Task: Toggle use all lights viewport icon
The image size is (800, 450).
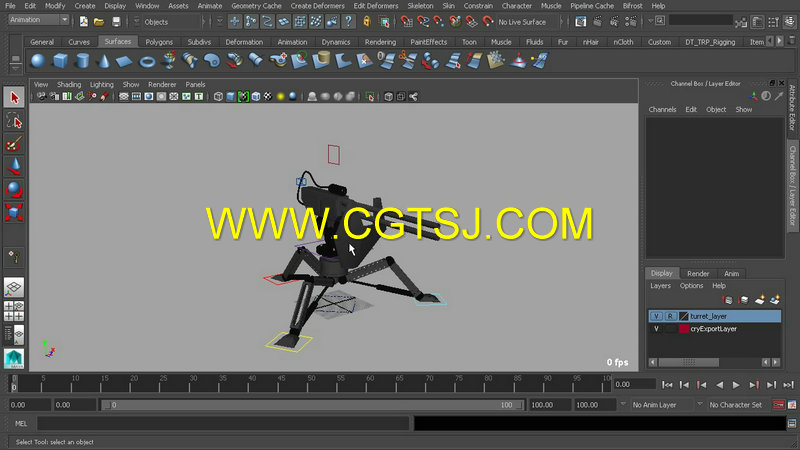Action: (280, 96)
